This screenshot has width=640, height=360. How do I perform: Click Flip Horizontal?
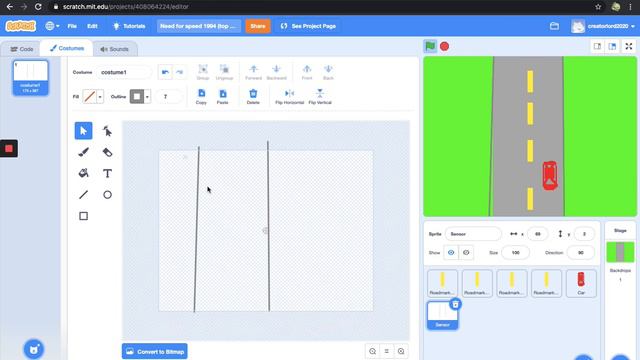click(289, 97)
